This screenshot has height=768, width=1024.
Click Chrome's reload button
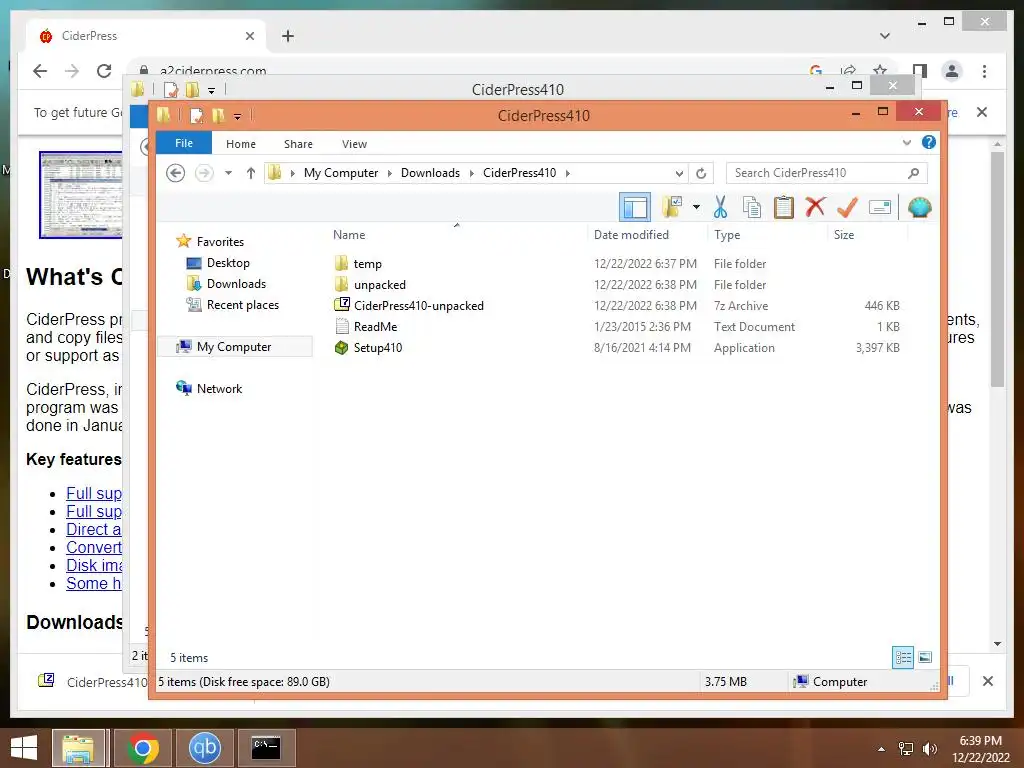[104, 71]
